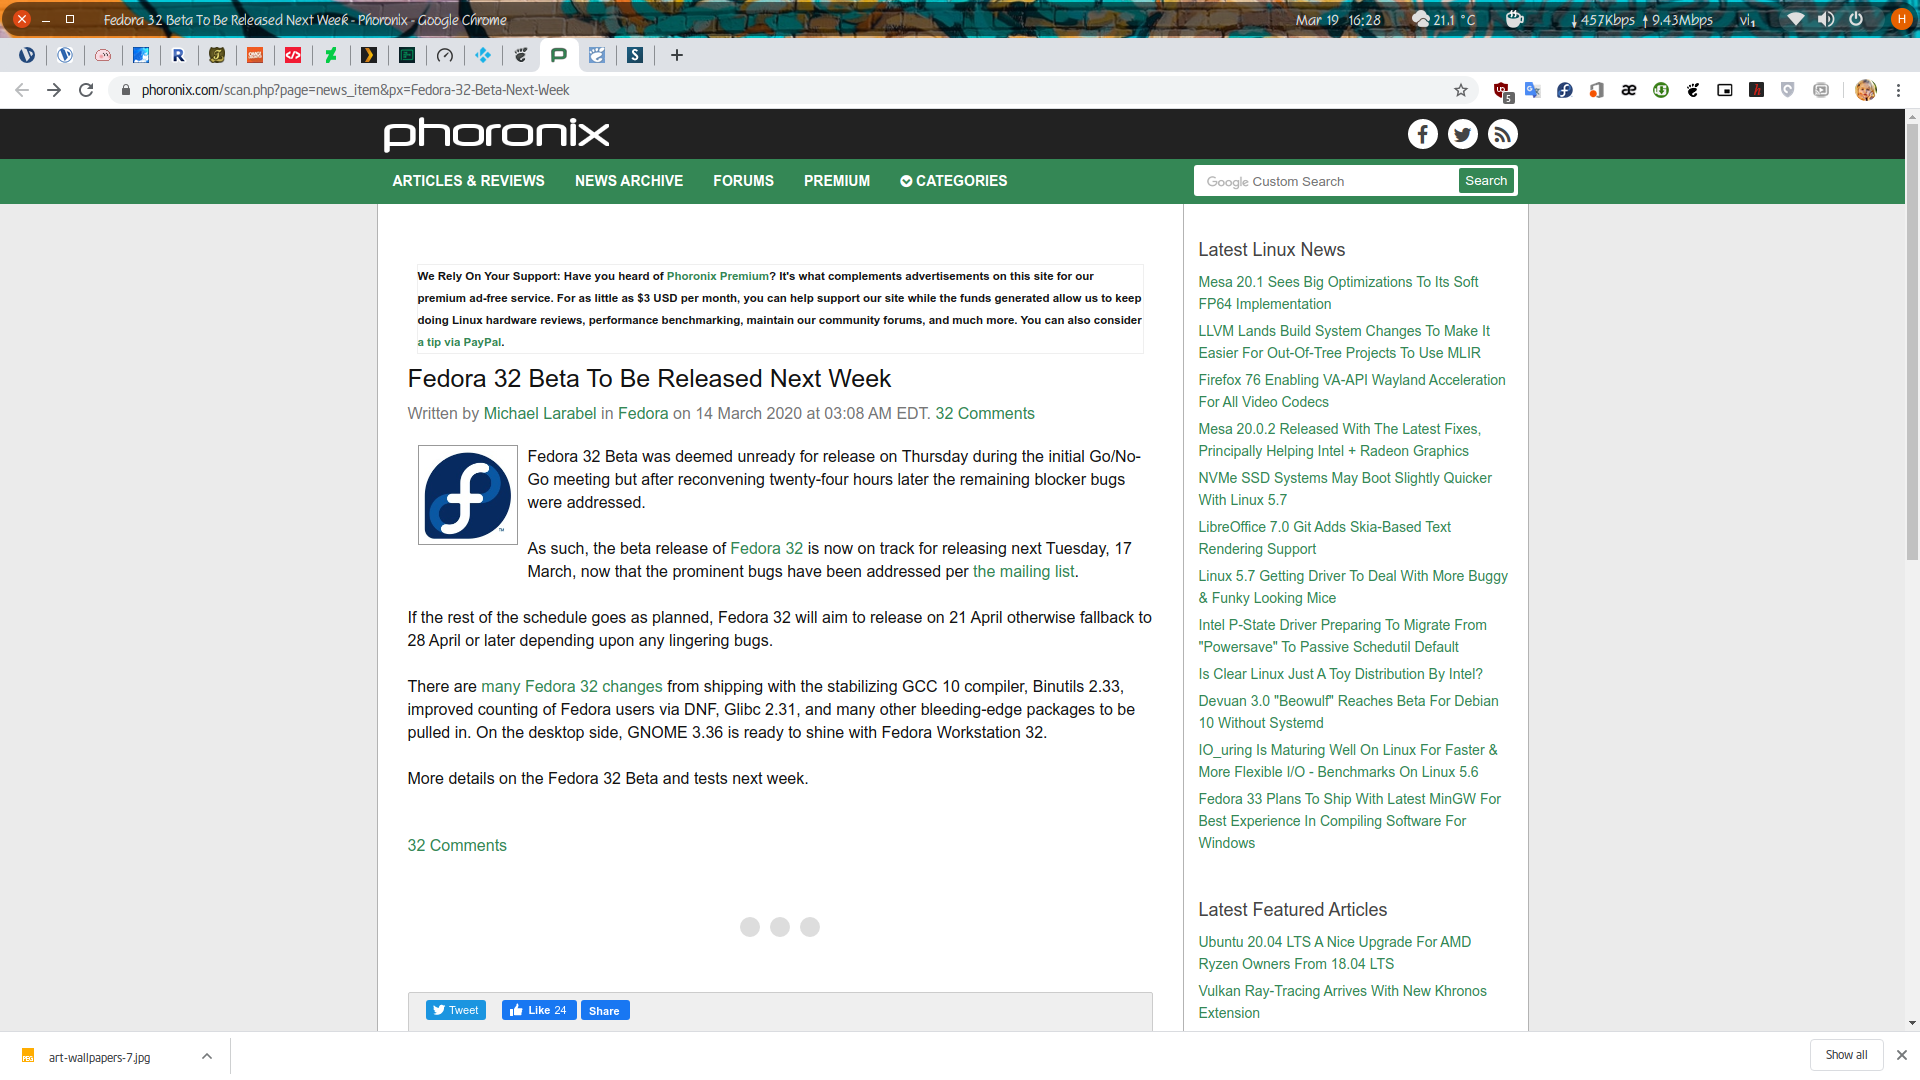
Task: Expand the Categories dropdown
Action: click(954, 181)
